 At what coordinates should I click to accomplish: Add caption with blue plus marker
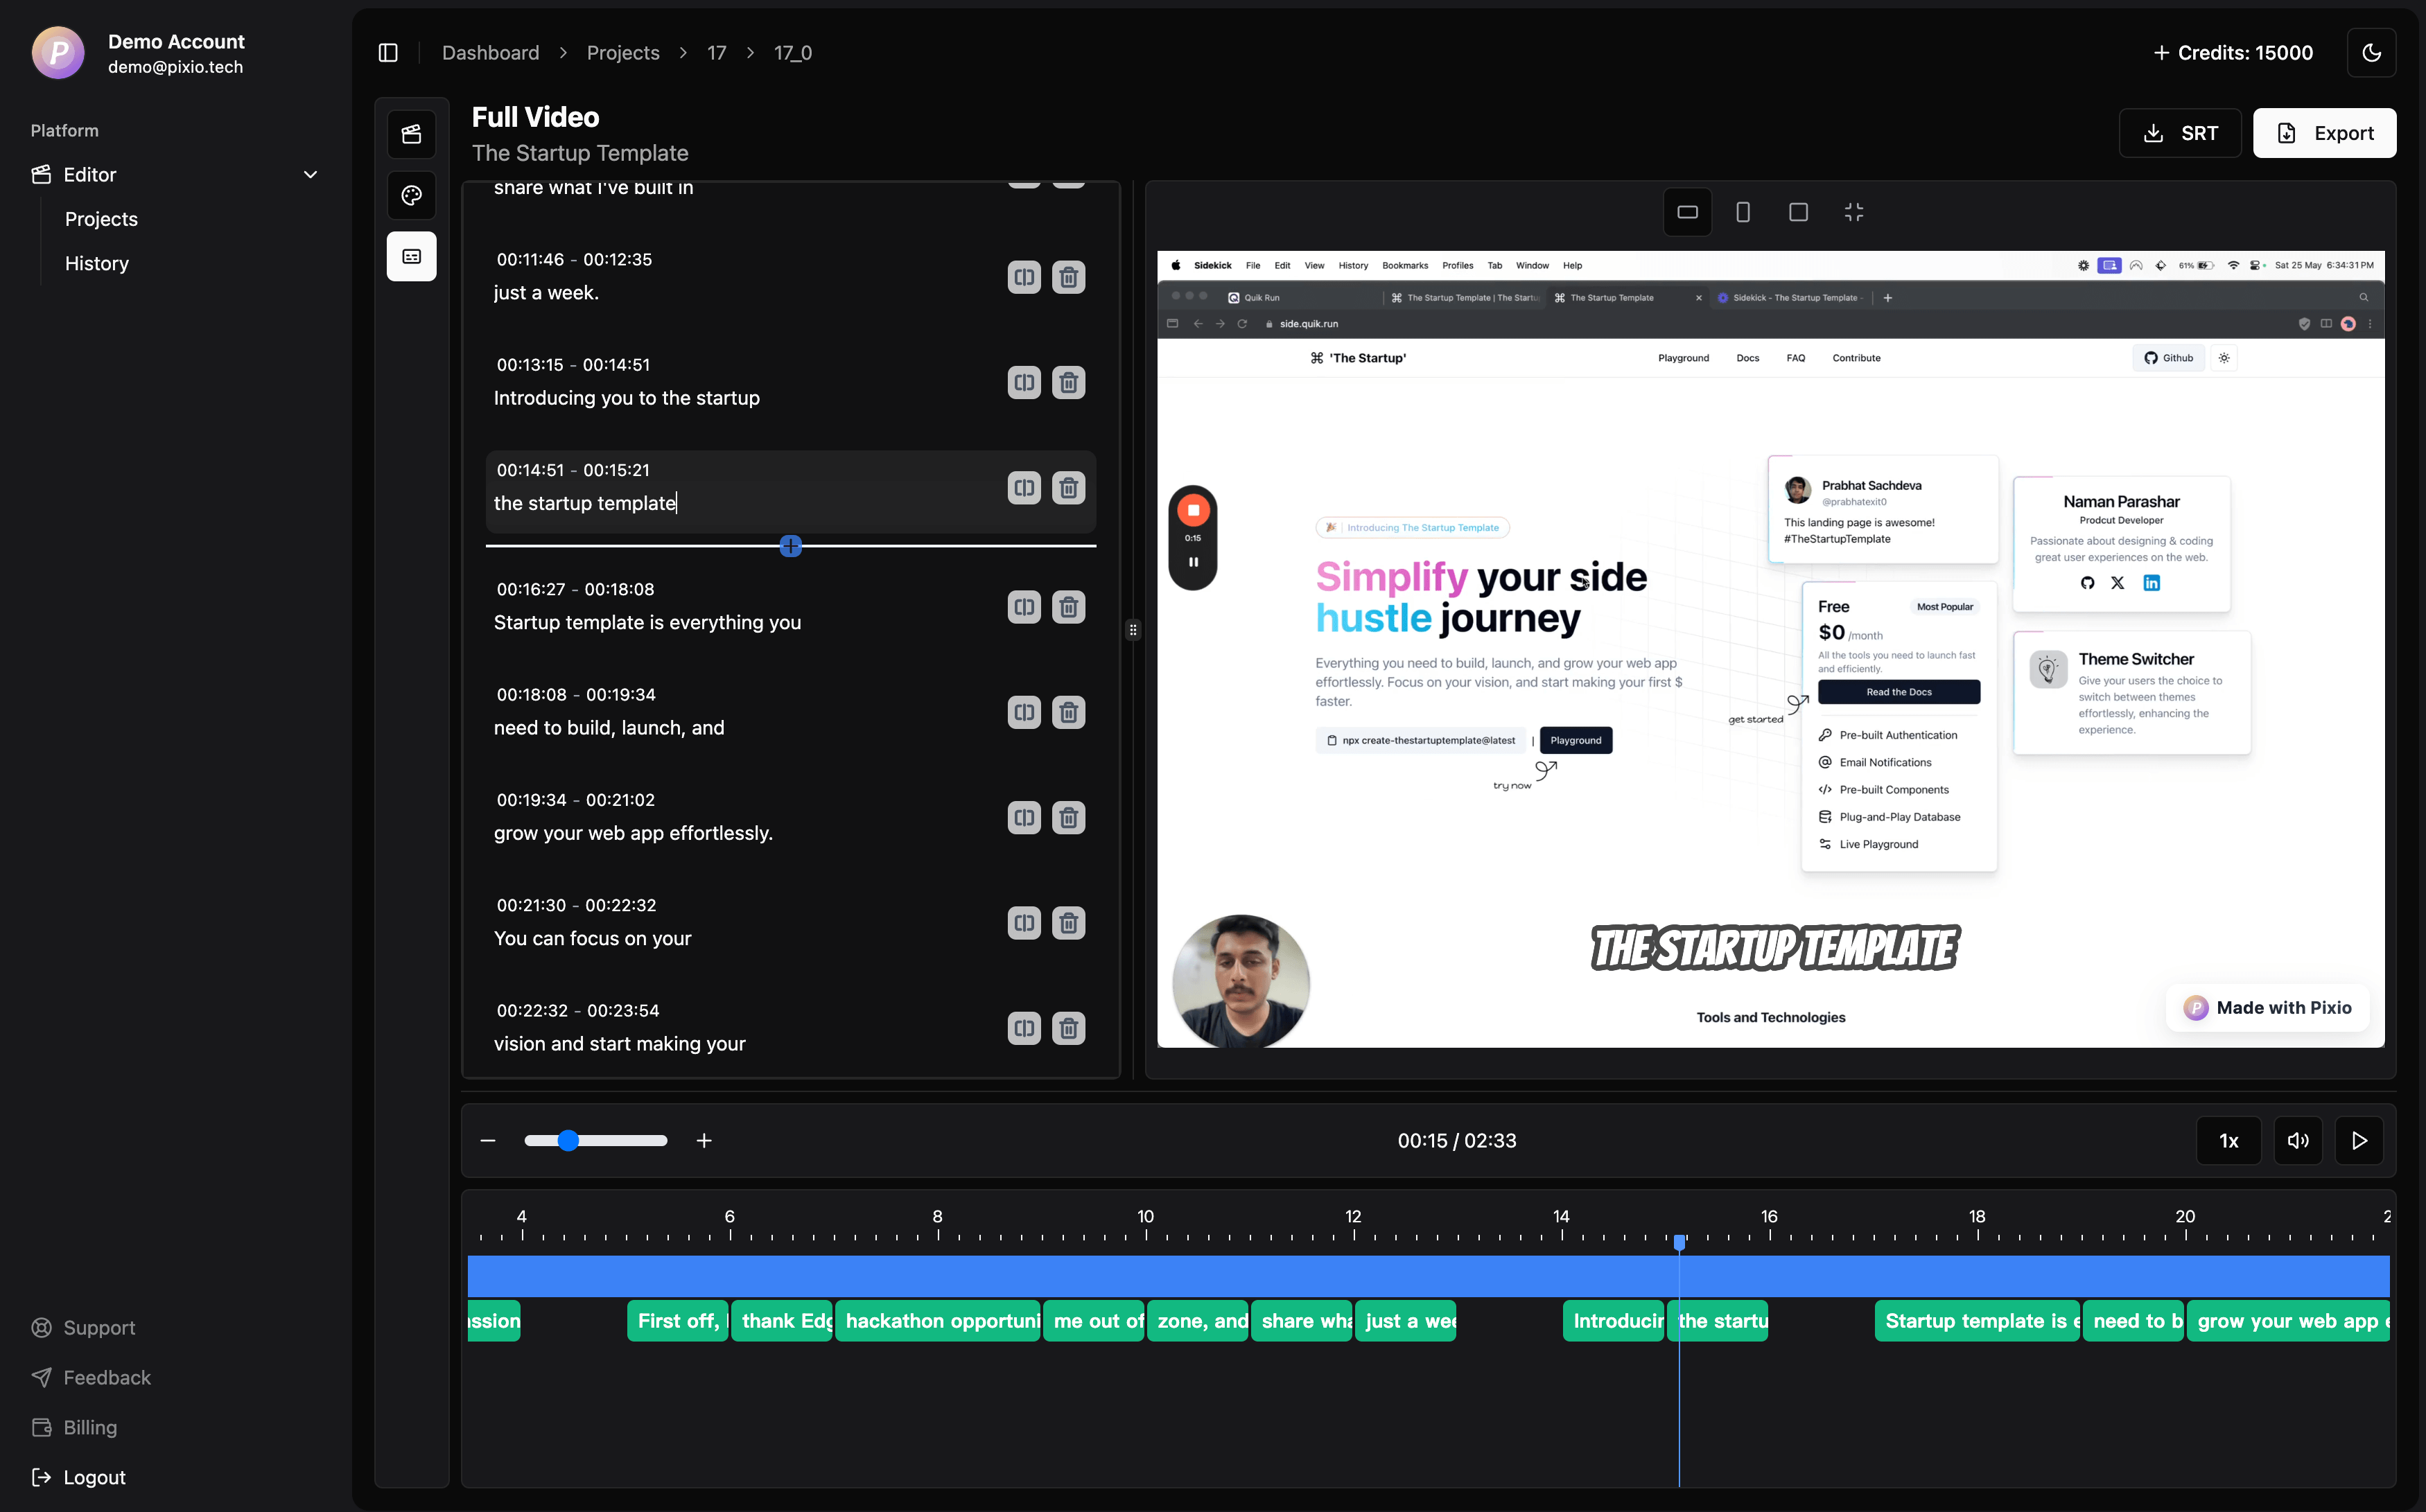tap(790, 546)
